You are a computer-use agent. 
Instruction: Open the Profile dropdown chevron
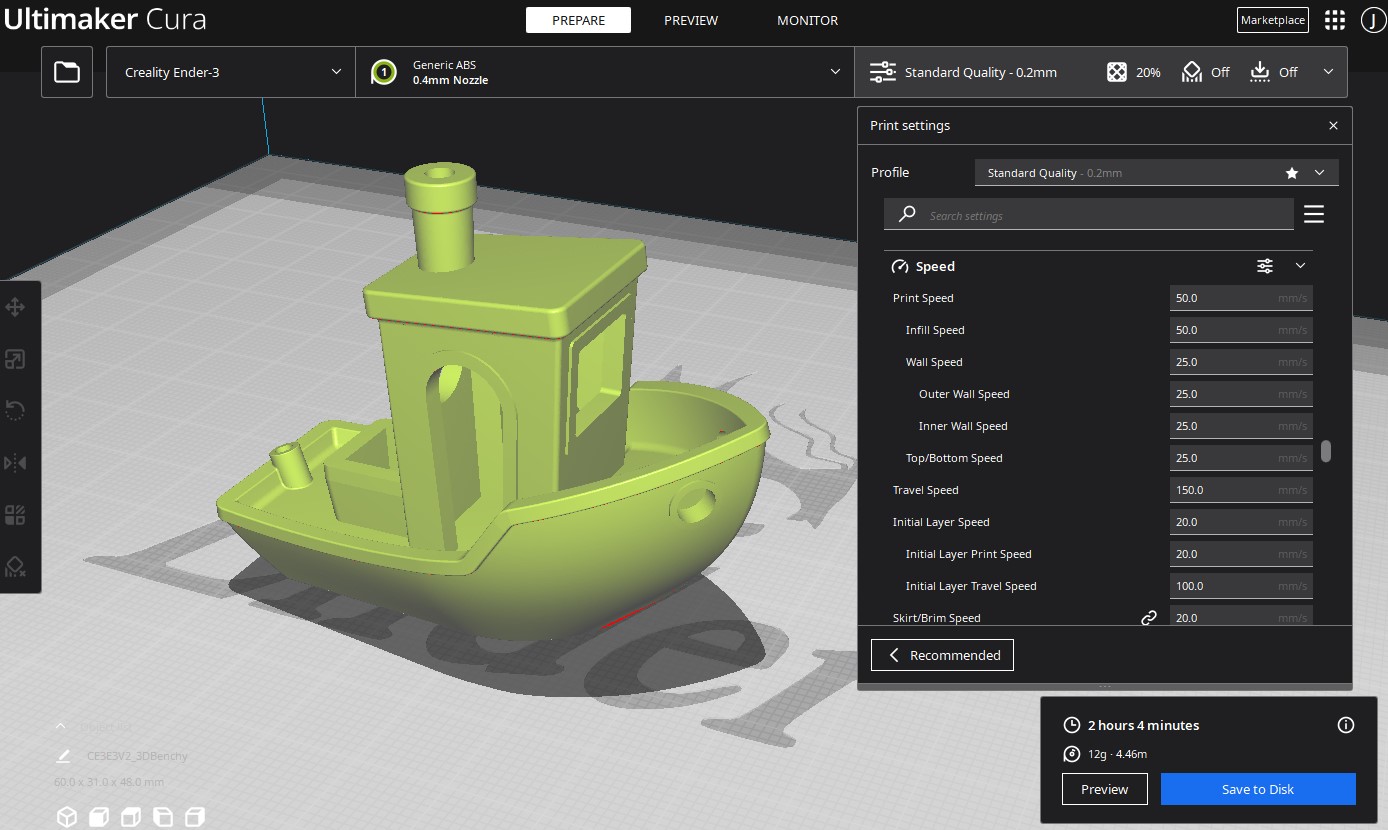click(1320, 173)
